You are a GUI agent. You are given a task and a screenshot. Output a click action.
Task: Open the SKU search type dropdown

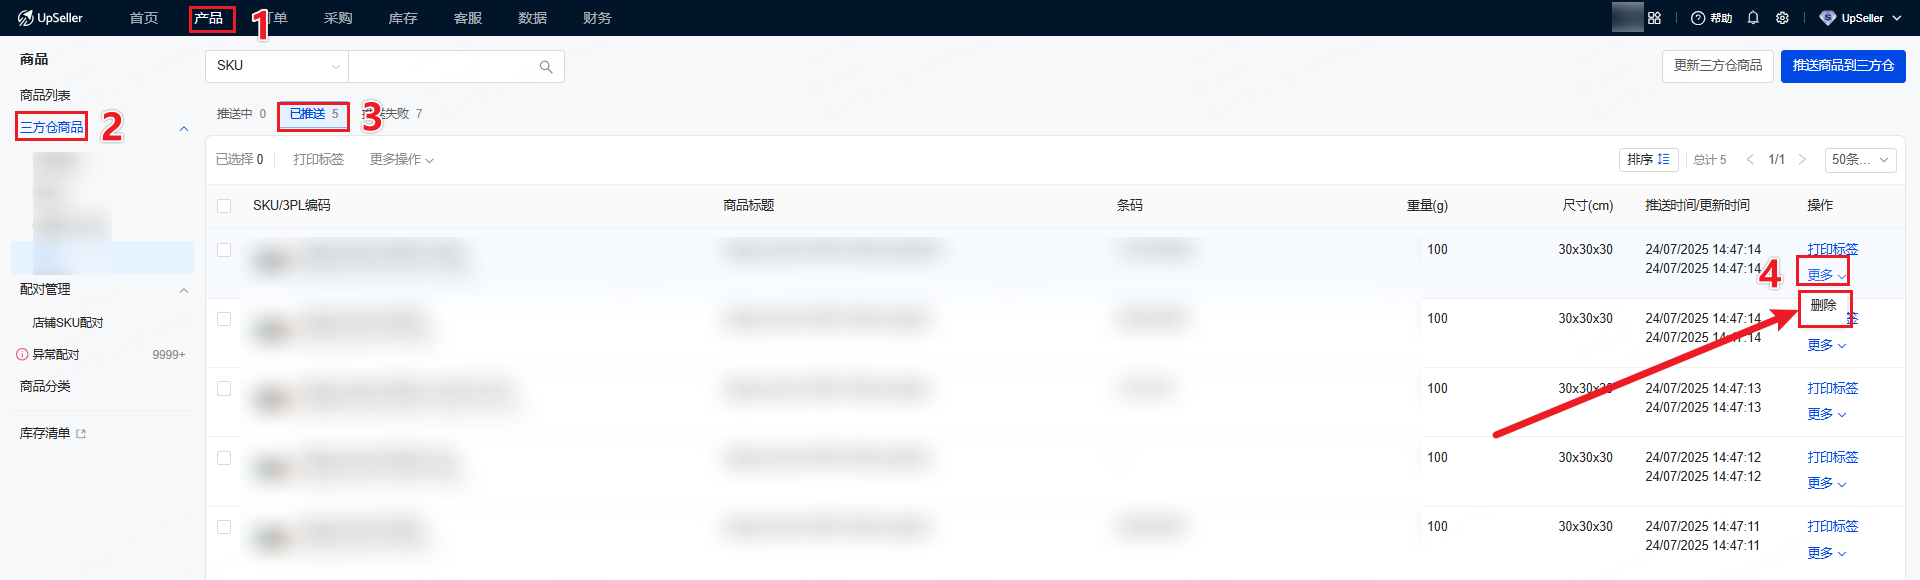pos(277,66)
